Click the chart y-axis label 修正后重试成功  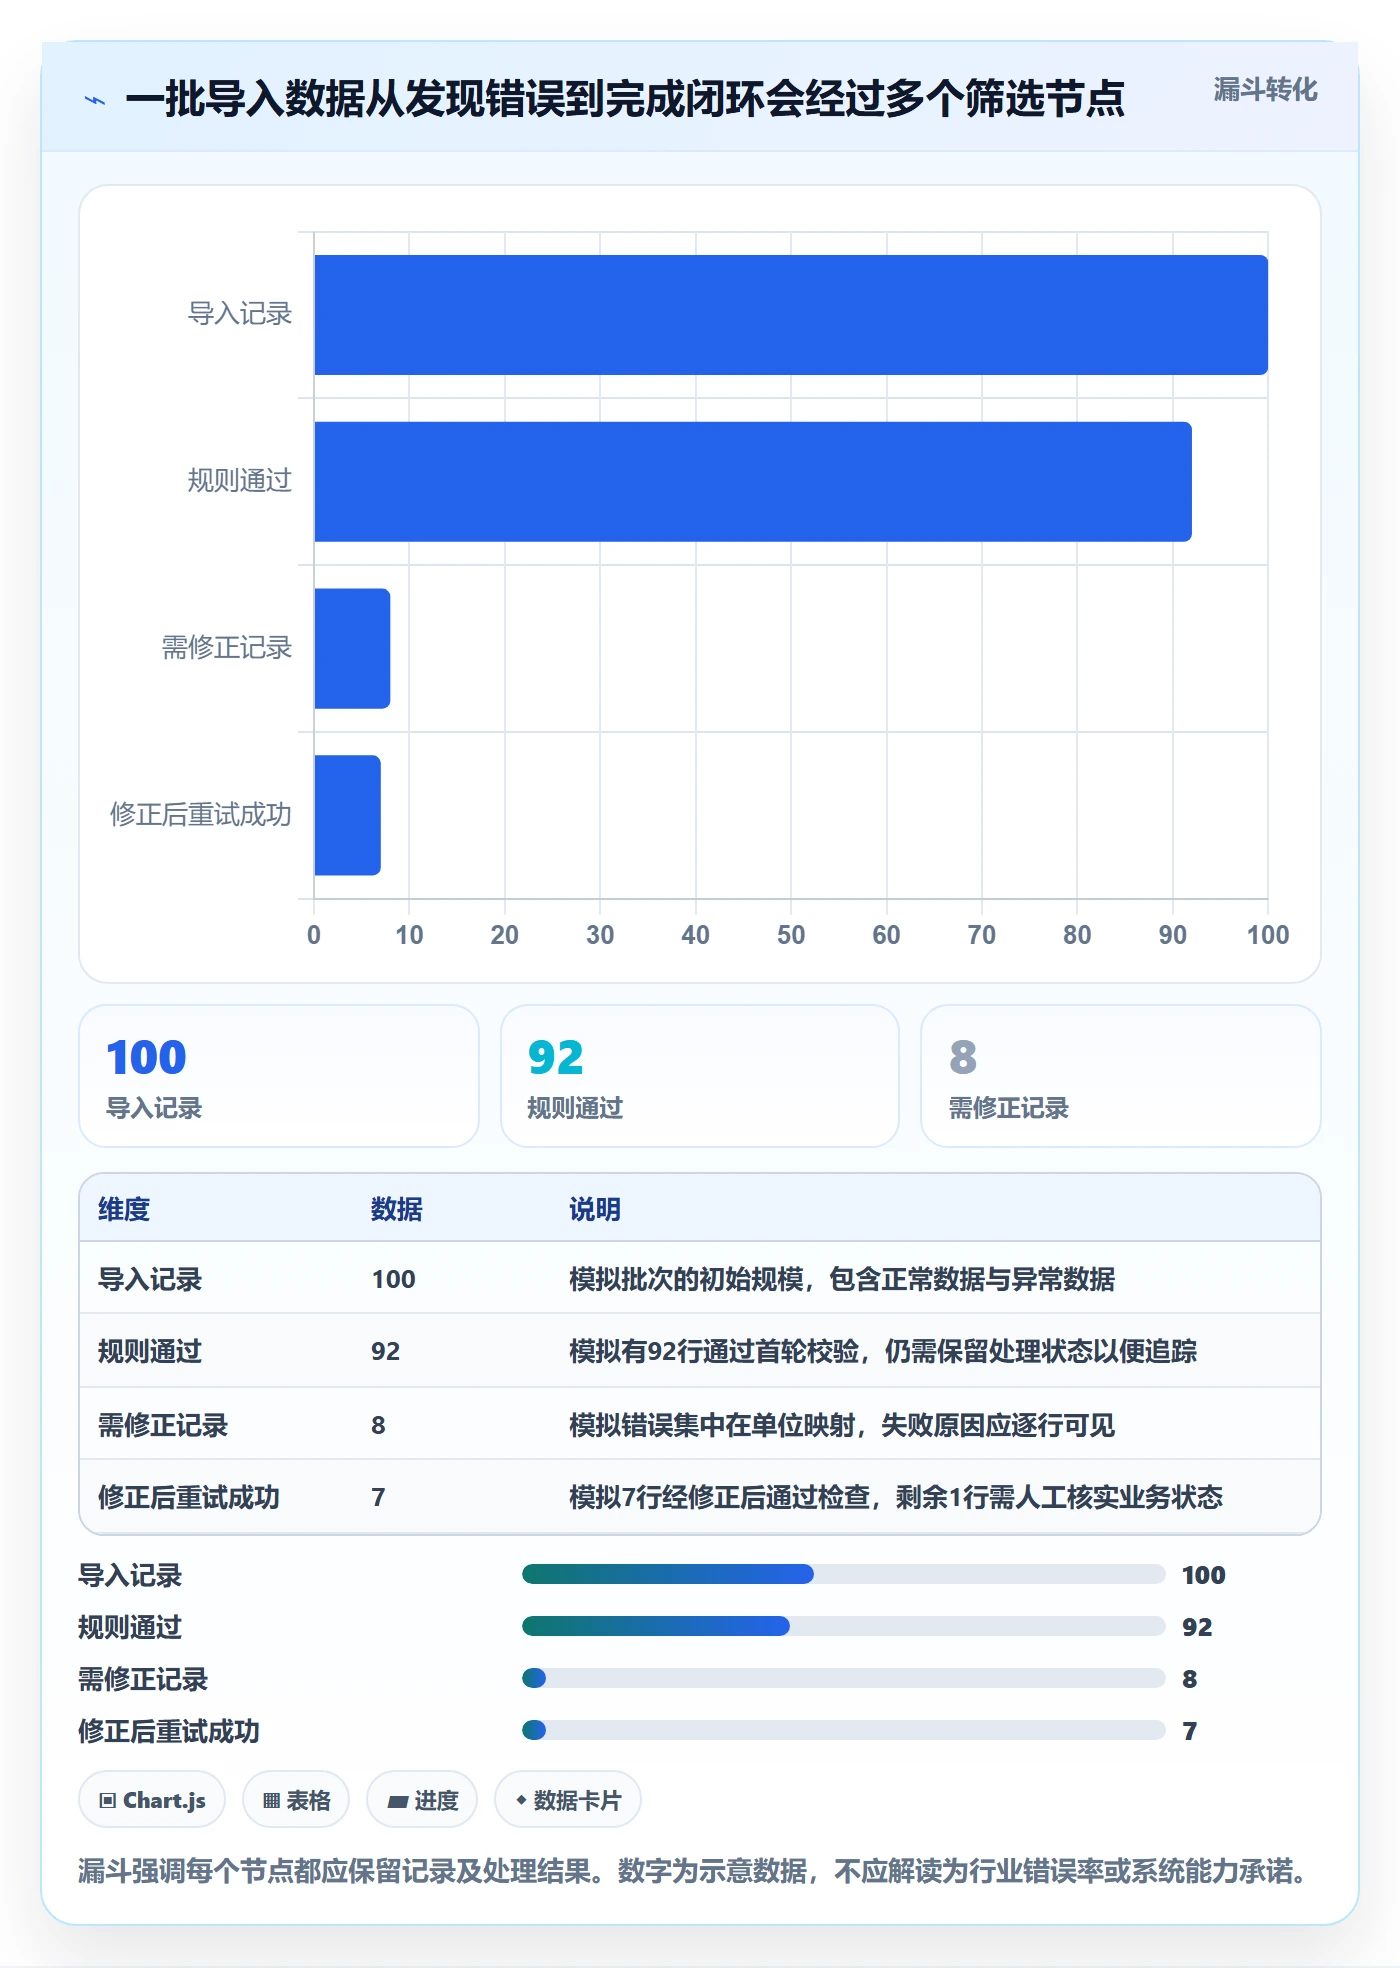201,815
